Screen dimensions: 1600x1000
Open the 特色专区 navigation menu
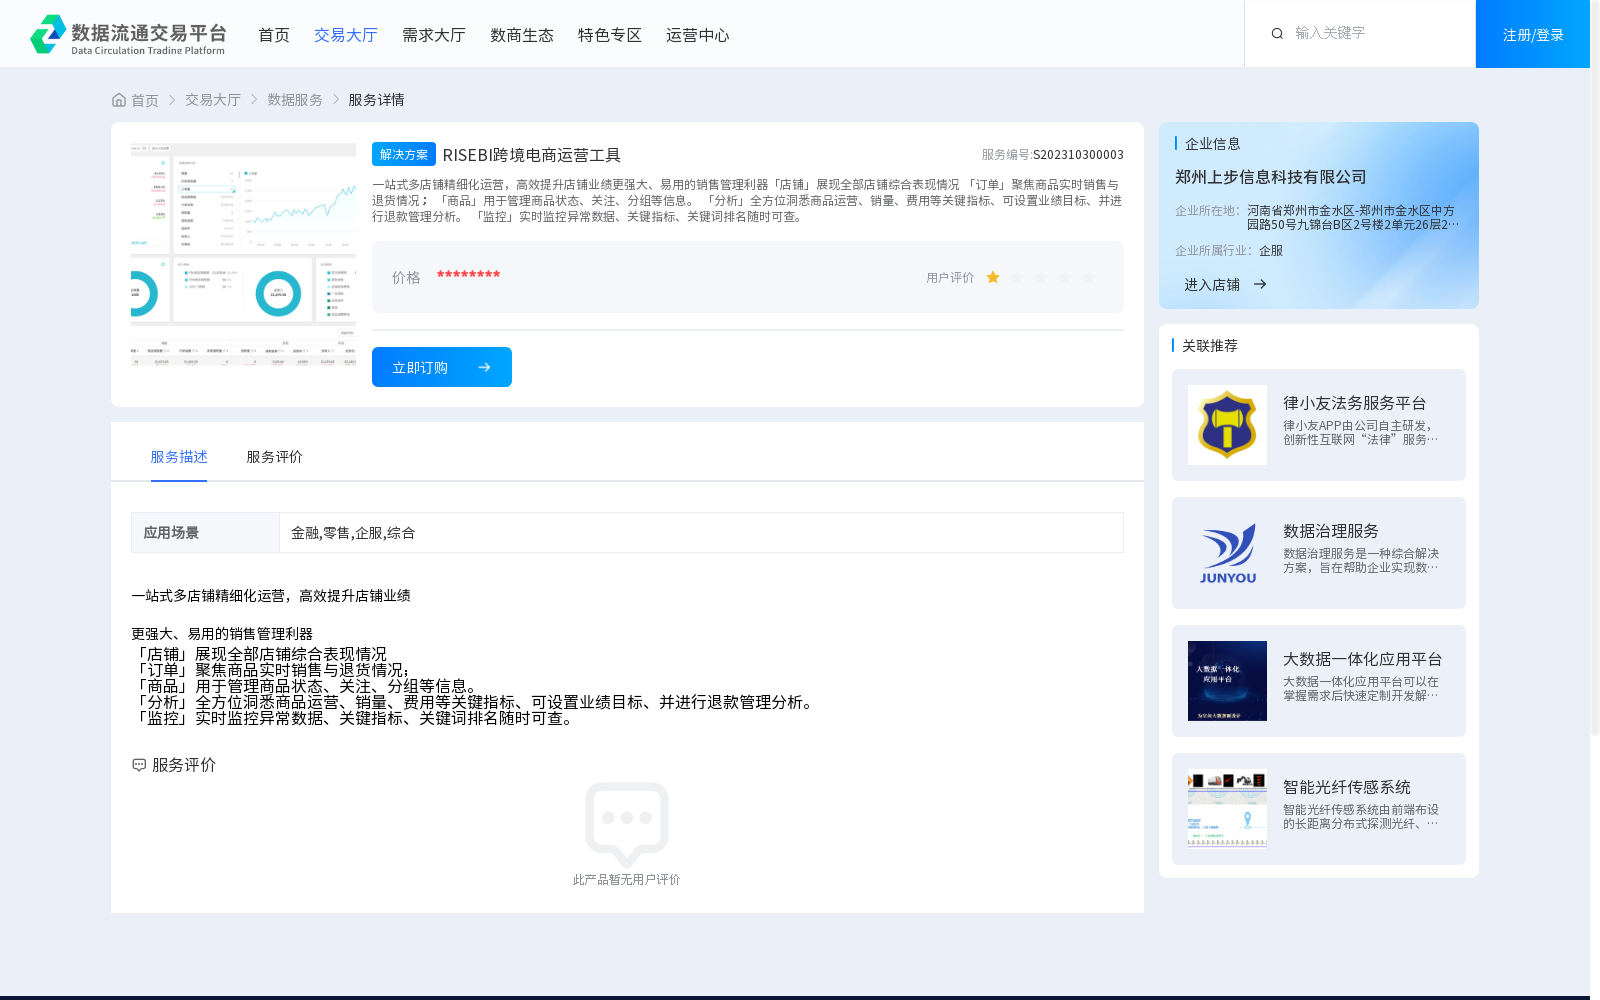[x=610, y=35]
